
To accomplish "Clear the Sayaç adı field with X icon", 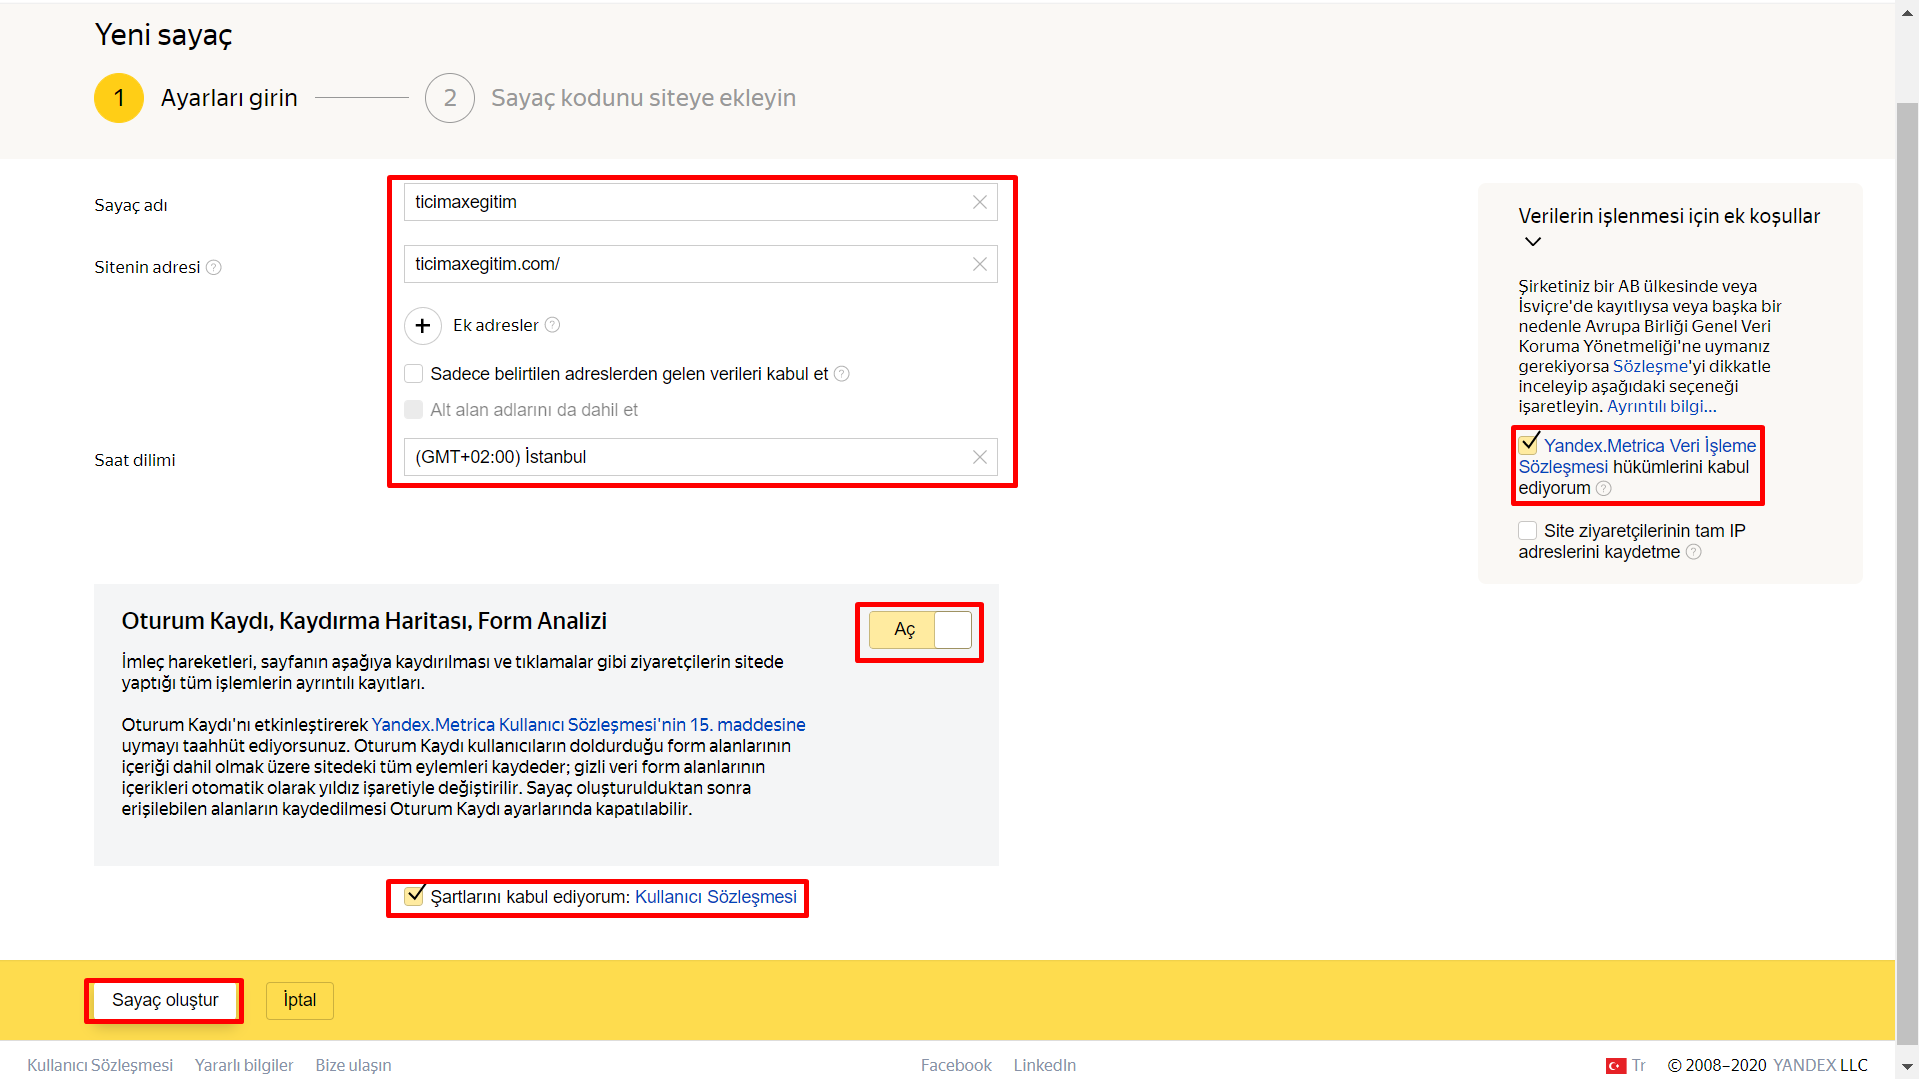I will pyautogui.click(x=979, y=202).
